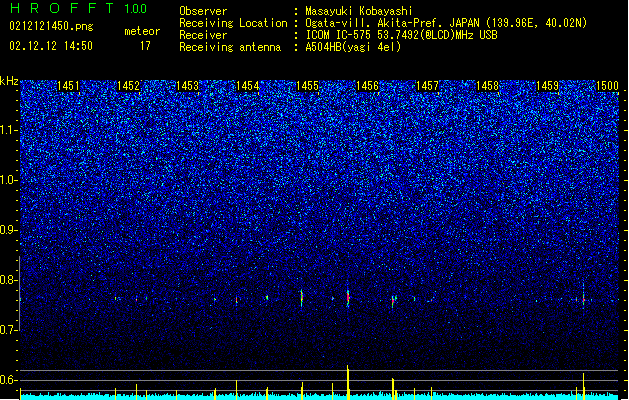Click the meteor echo just before 1500
This screenshot has width=629, height=400.
(x=583, y=298)
